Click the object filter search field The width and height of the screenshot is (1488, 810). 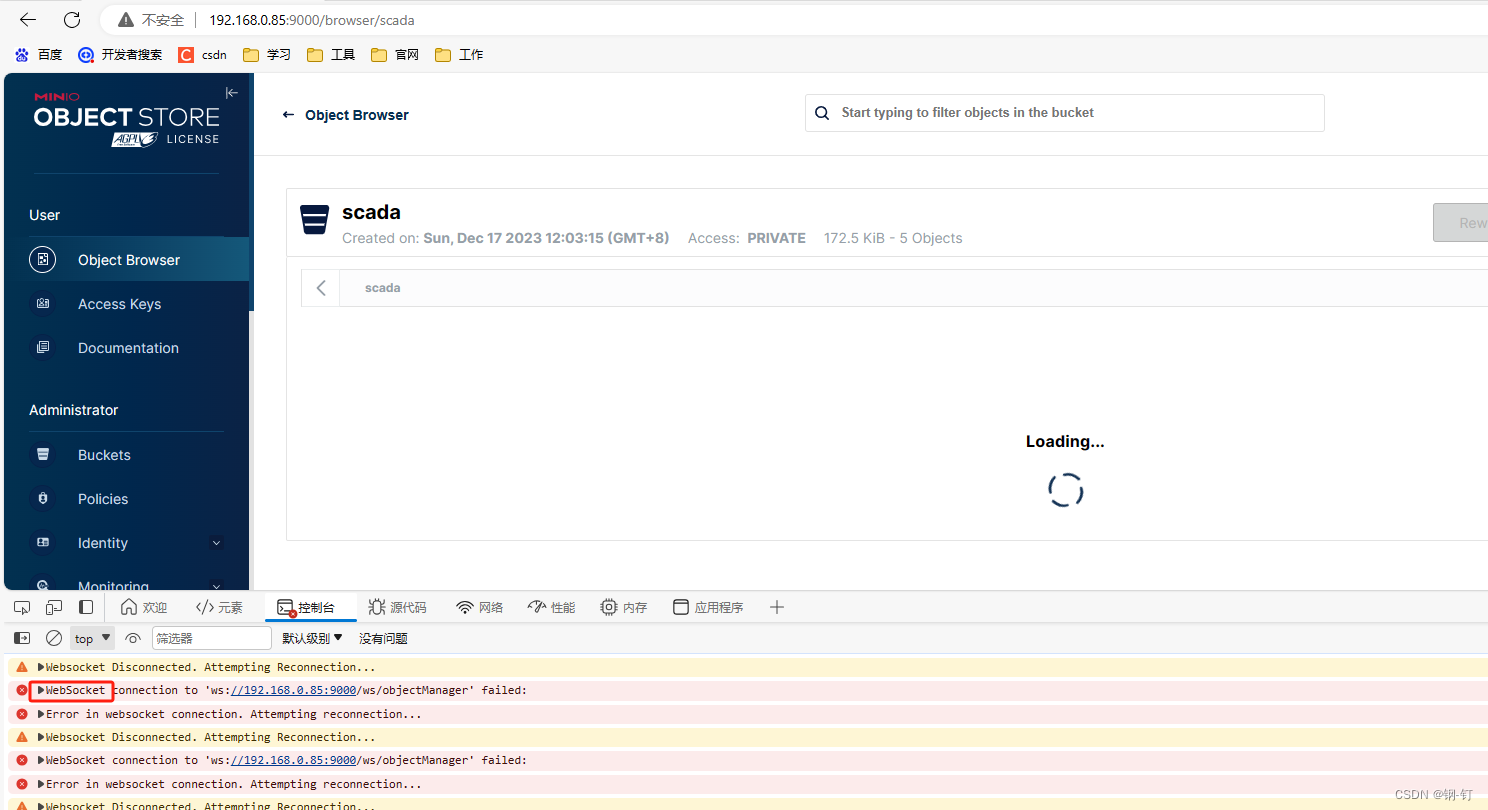pyautogui.click(x=1064, y=113)
